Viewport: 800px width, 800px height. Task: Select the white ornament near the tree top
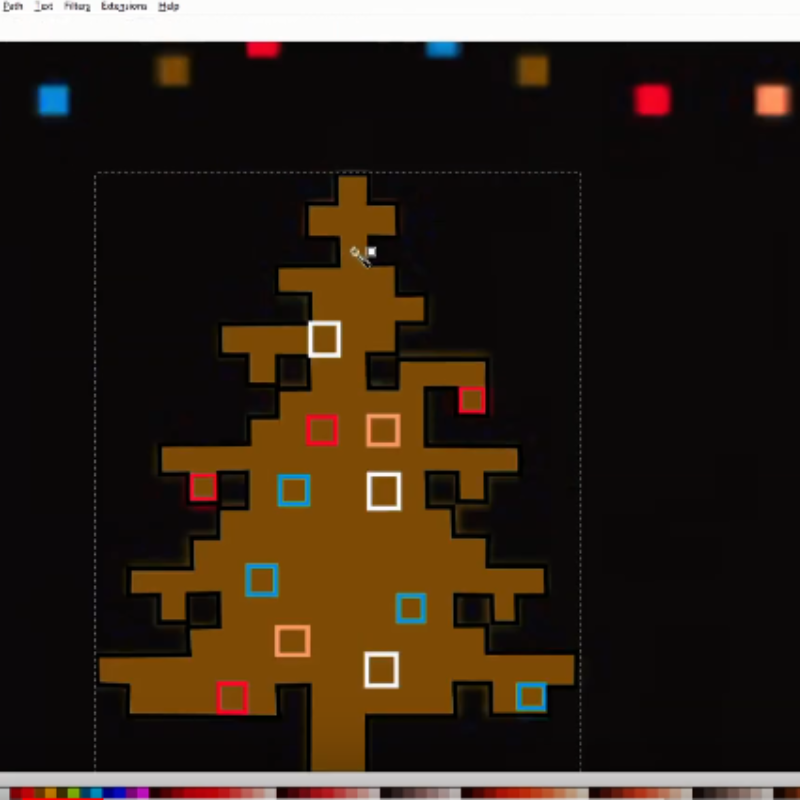(x=323, y=340)
